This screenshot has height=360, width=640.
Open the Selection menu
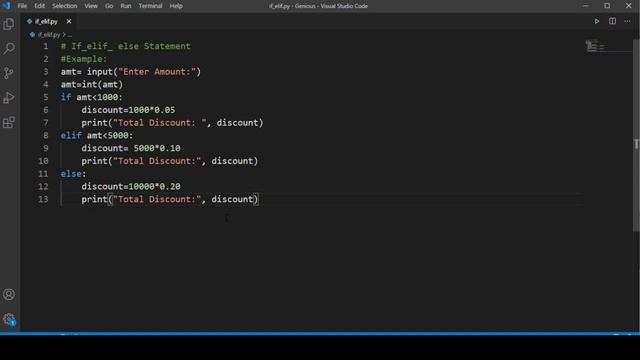point(64,6)
